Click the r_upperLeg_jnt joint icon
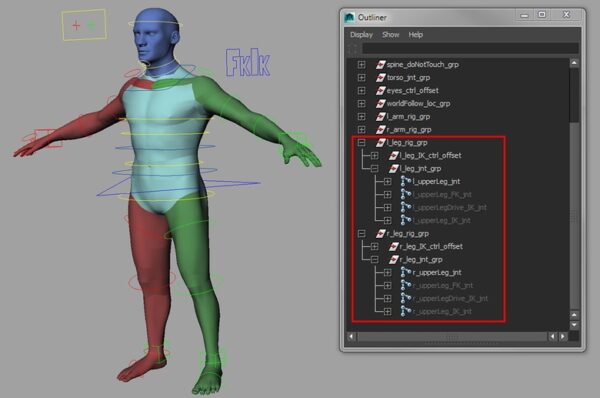The width and height of the screenshot is (600, 398). point(406,272)
